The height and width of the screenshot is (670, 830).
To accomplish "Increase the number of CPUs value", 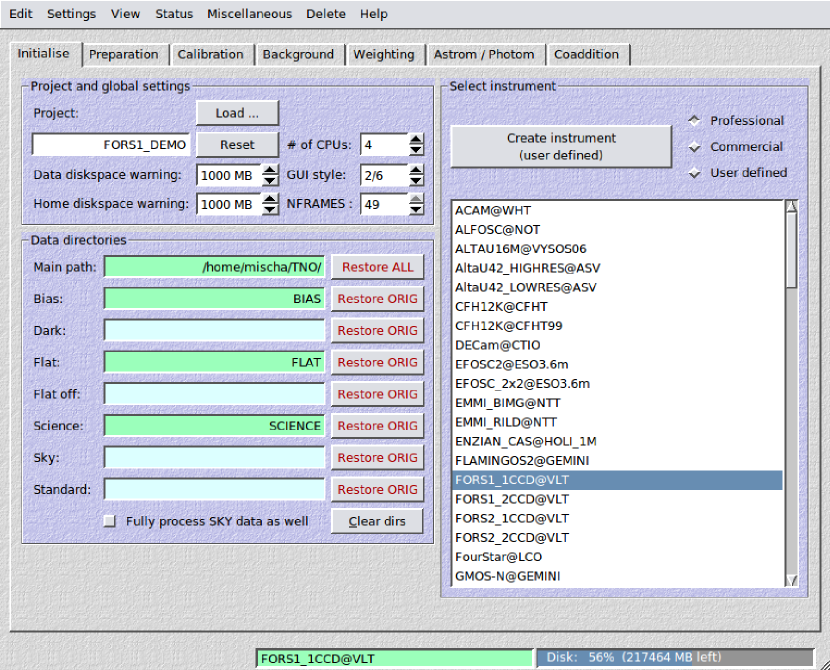I will pyautogui.click(x=416, y=139).
